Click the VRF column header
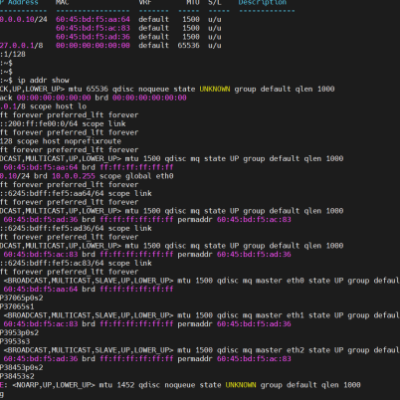This screenshot has width=400, height=400. (x=145, y=3)
